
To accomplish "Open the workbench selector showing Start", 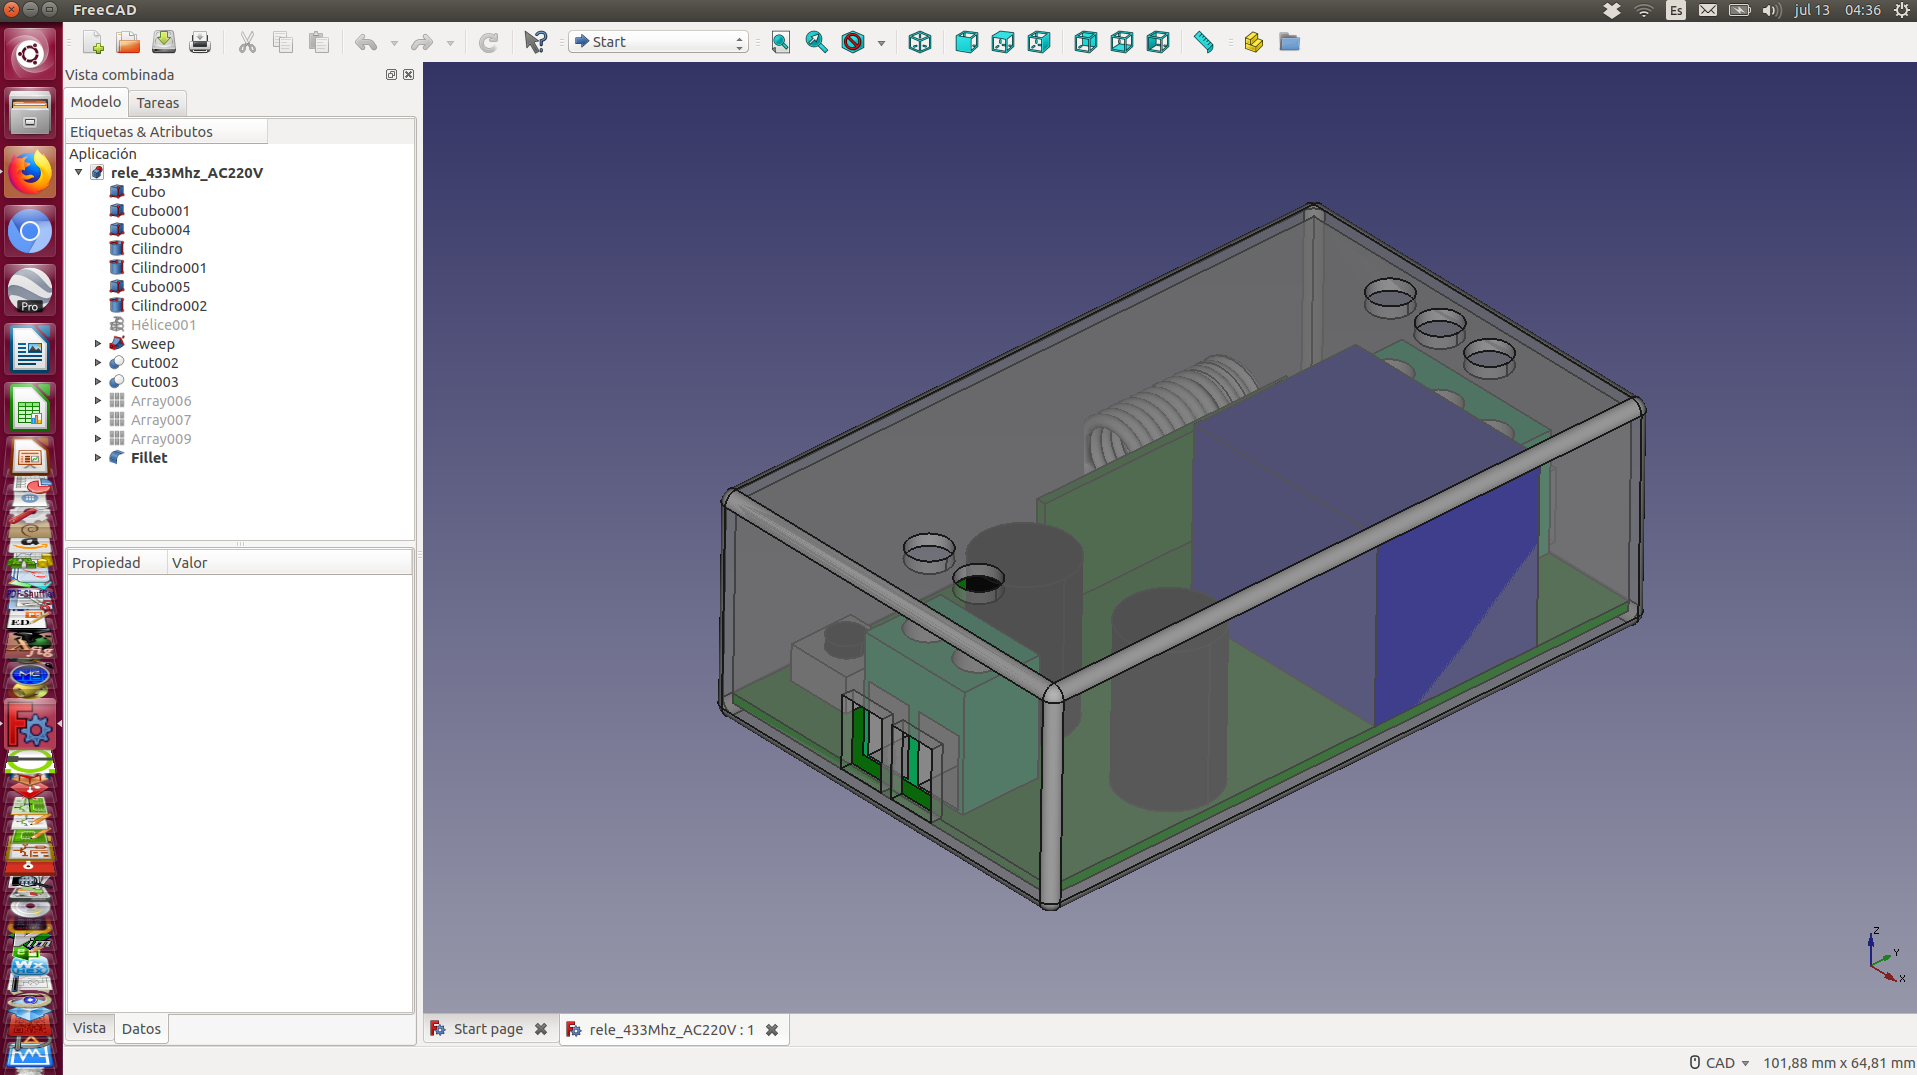I will 658,42.
